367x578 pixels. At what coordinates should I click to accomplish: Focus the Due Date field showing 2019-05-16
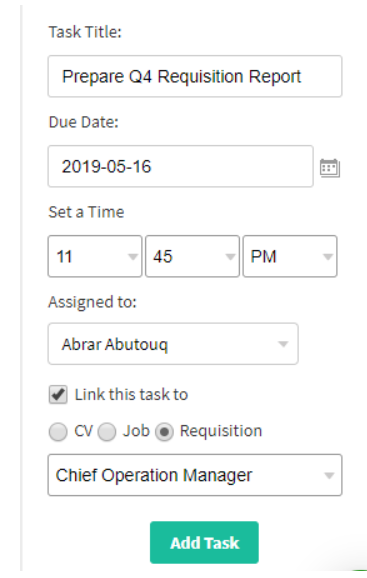pos(181,166)
